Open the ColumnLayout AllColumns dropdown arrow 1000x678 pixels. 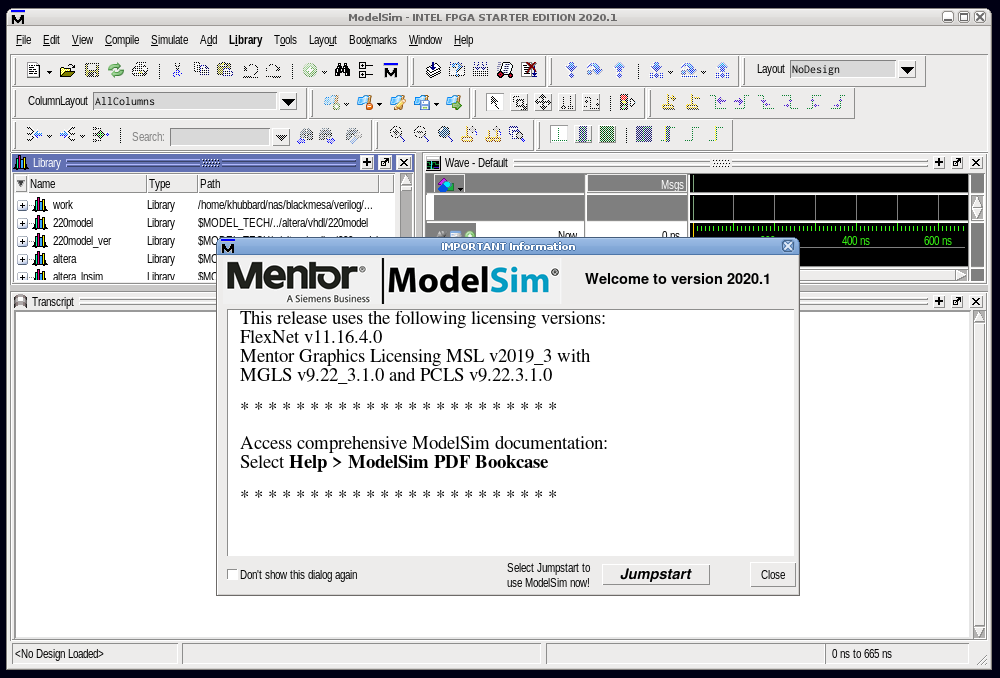pos(288,101)
